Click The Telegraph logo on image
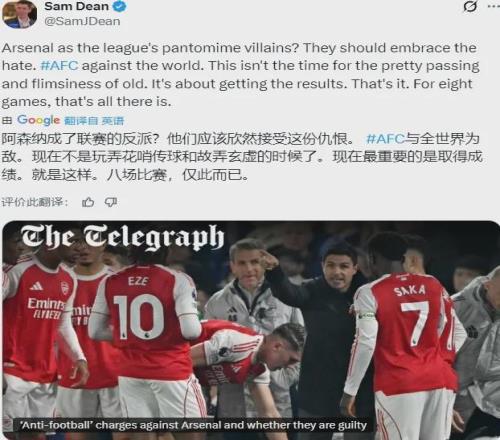 [123, 237]
